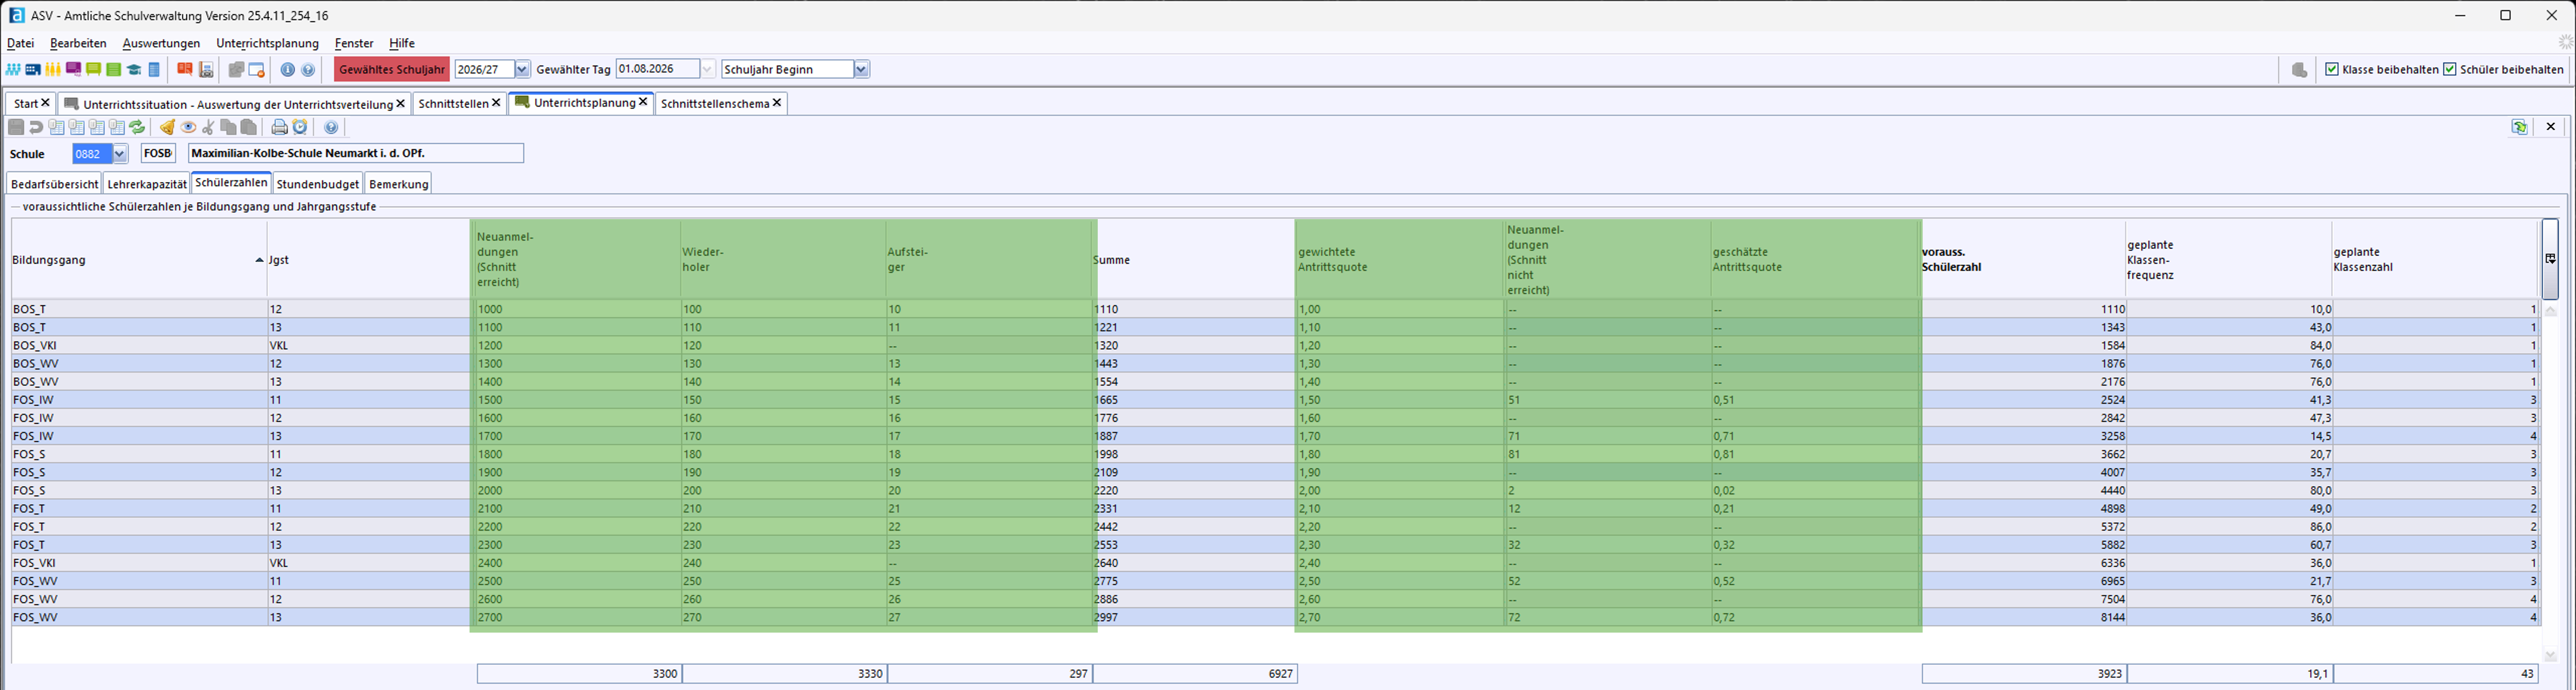
Task: Select the Lehrerkapazität tab
Action: click(147, 184)
